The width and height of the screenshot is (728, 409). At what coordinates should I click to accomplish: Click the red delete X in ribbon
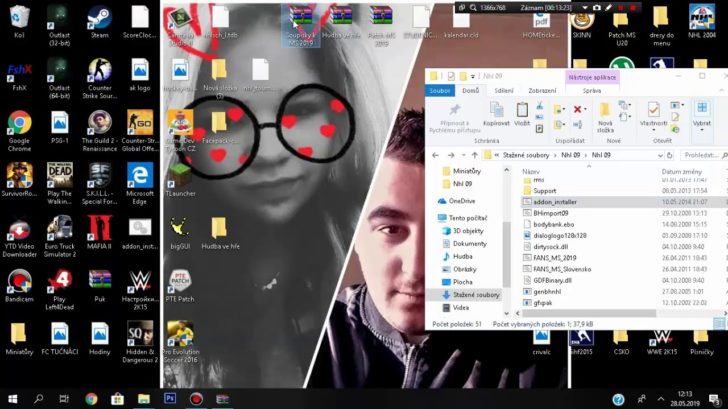pyautogui.click(x=578, y=109)
